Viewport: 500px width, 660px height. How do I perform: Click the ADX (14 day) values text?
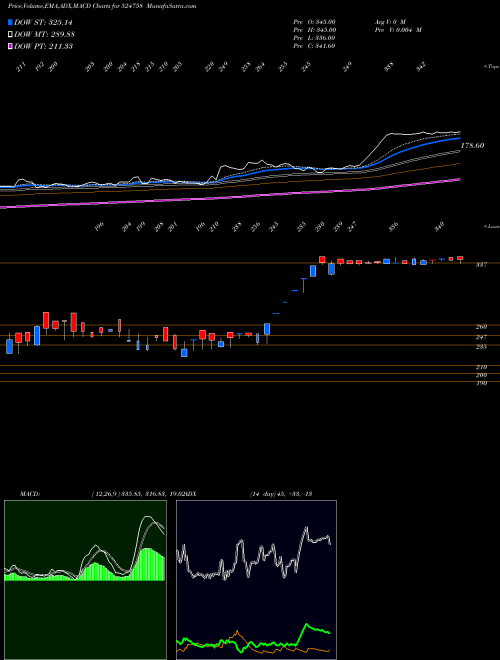(x=280, y=494)
